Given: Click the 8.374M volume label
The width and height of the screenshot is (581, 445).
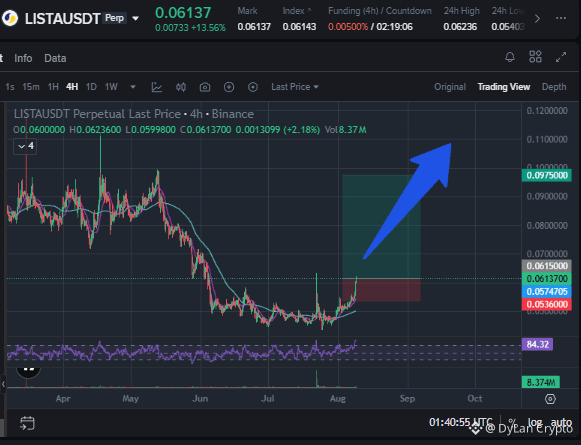Looking at the screenshot, I should pyautogui.click(x=541, y=382).
